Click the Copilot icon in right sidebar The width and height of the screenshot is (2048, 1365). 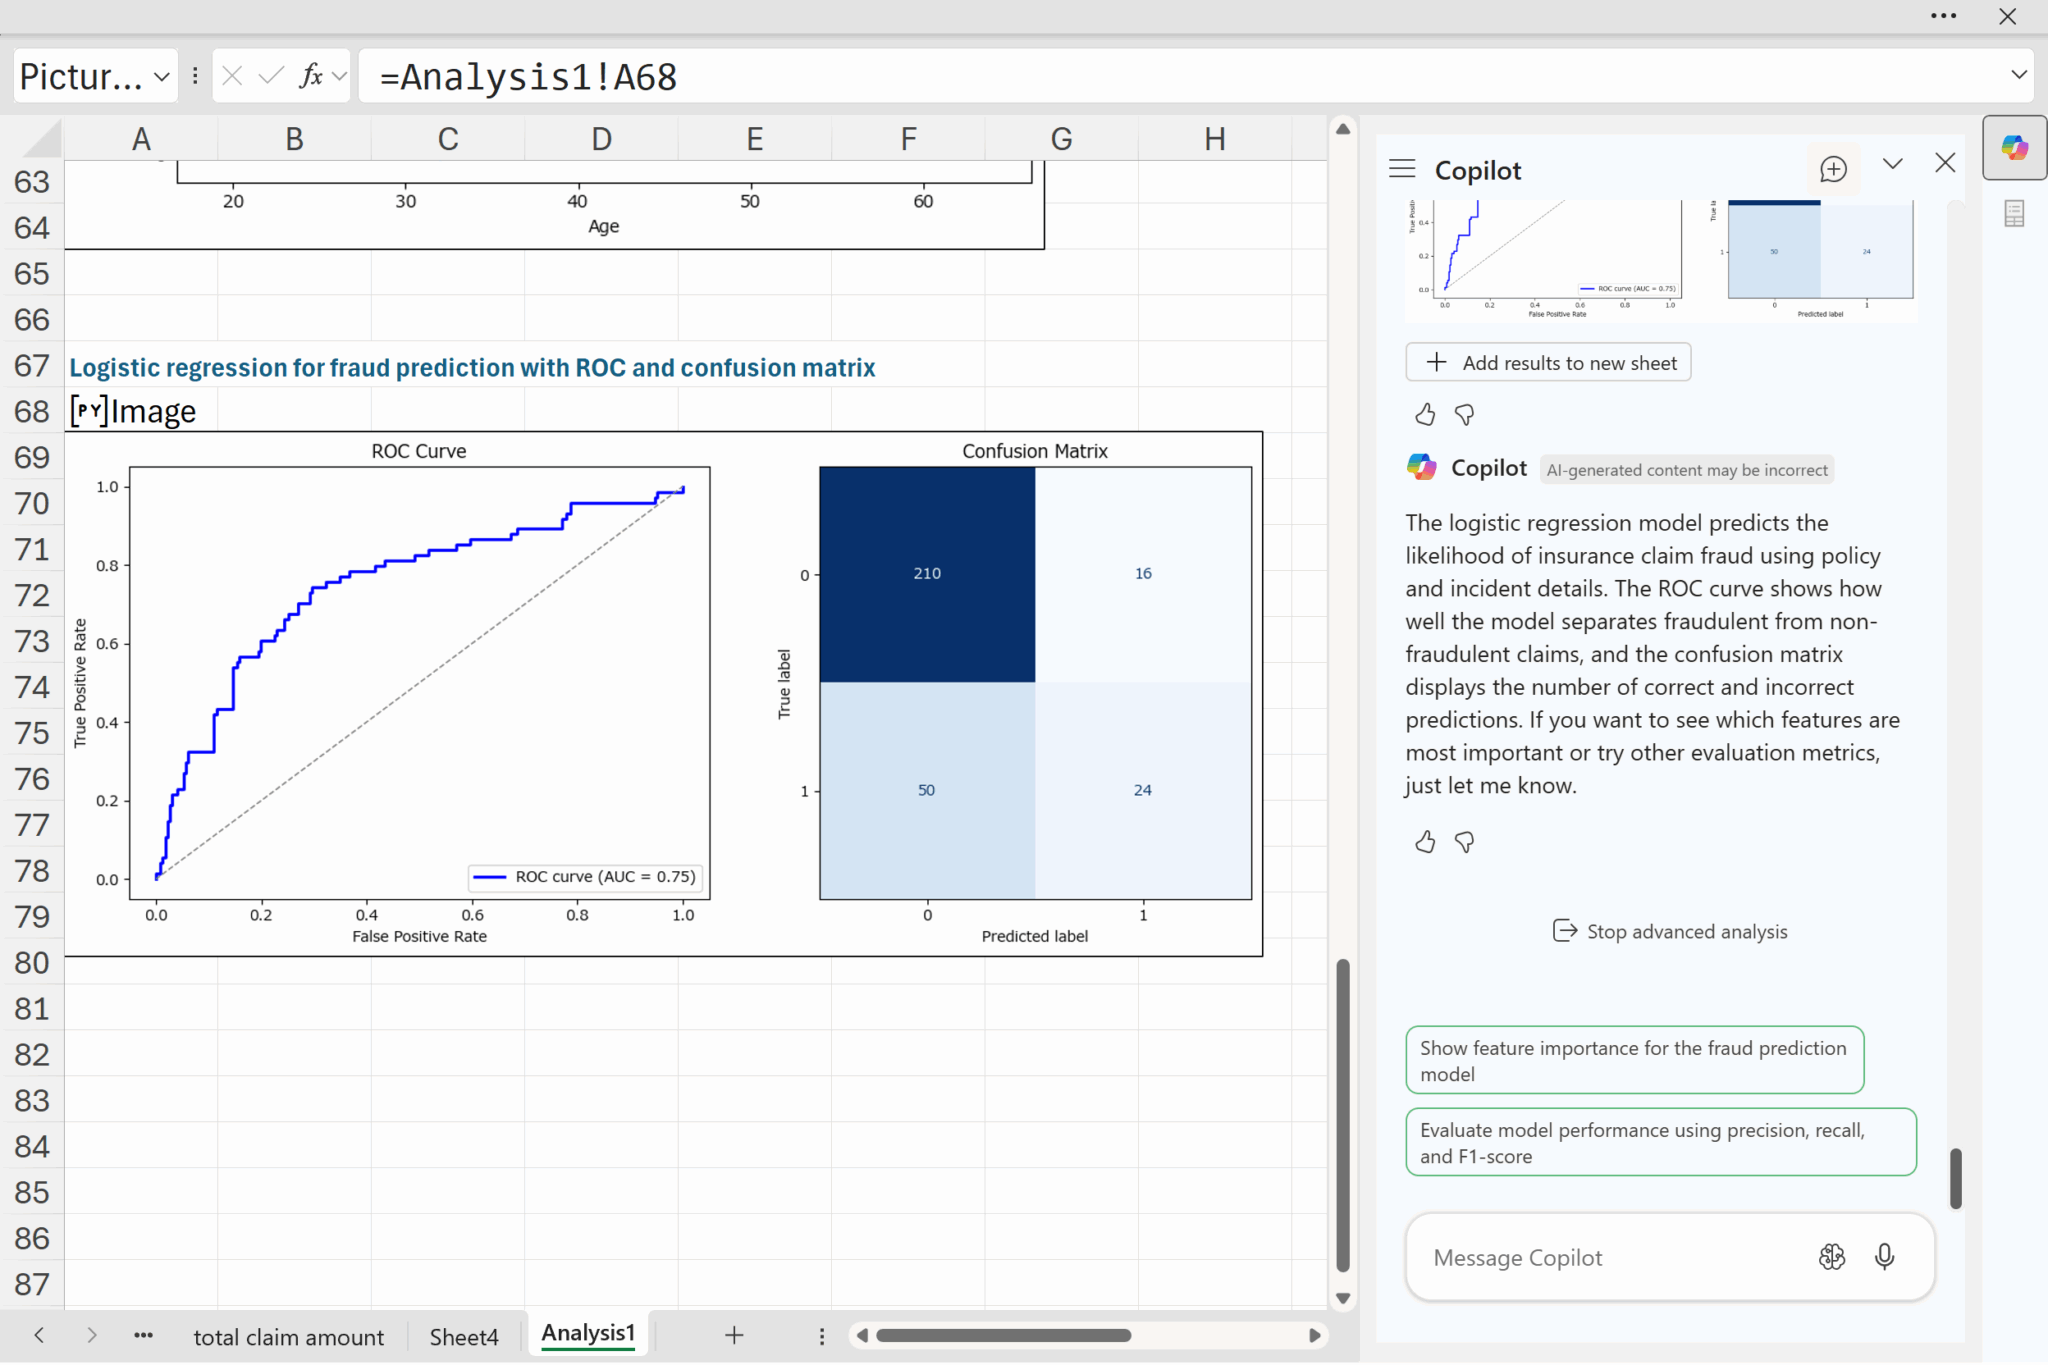2014,148
